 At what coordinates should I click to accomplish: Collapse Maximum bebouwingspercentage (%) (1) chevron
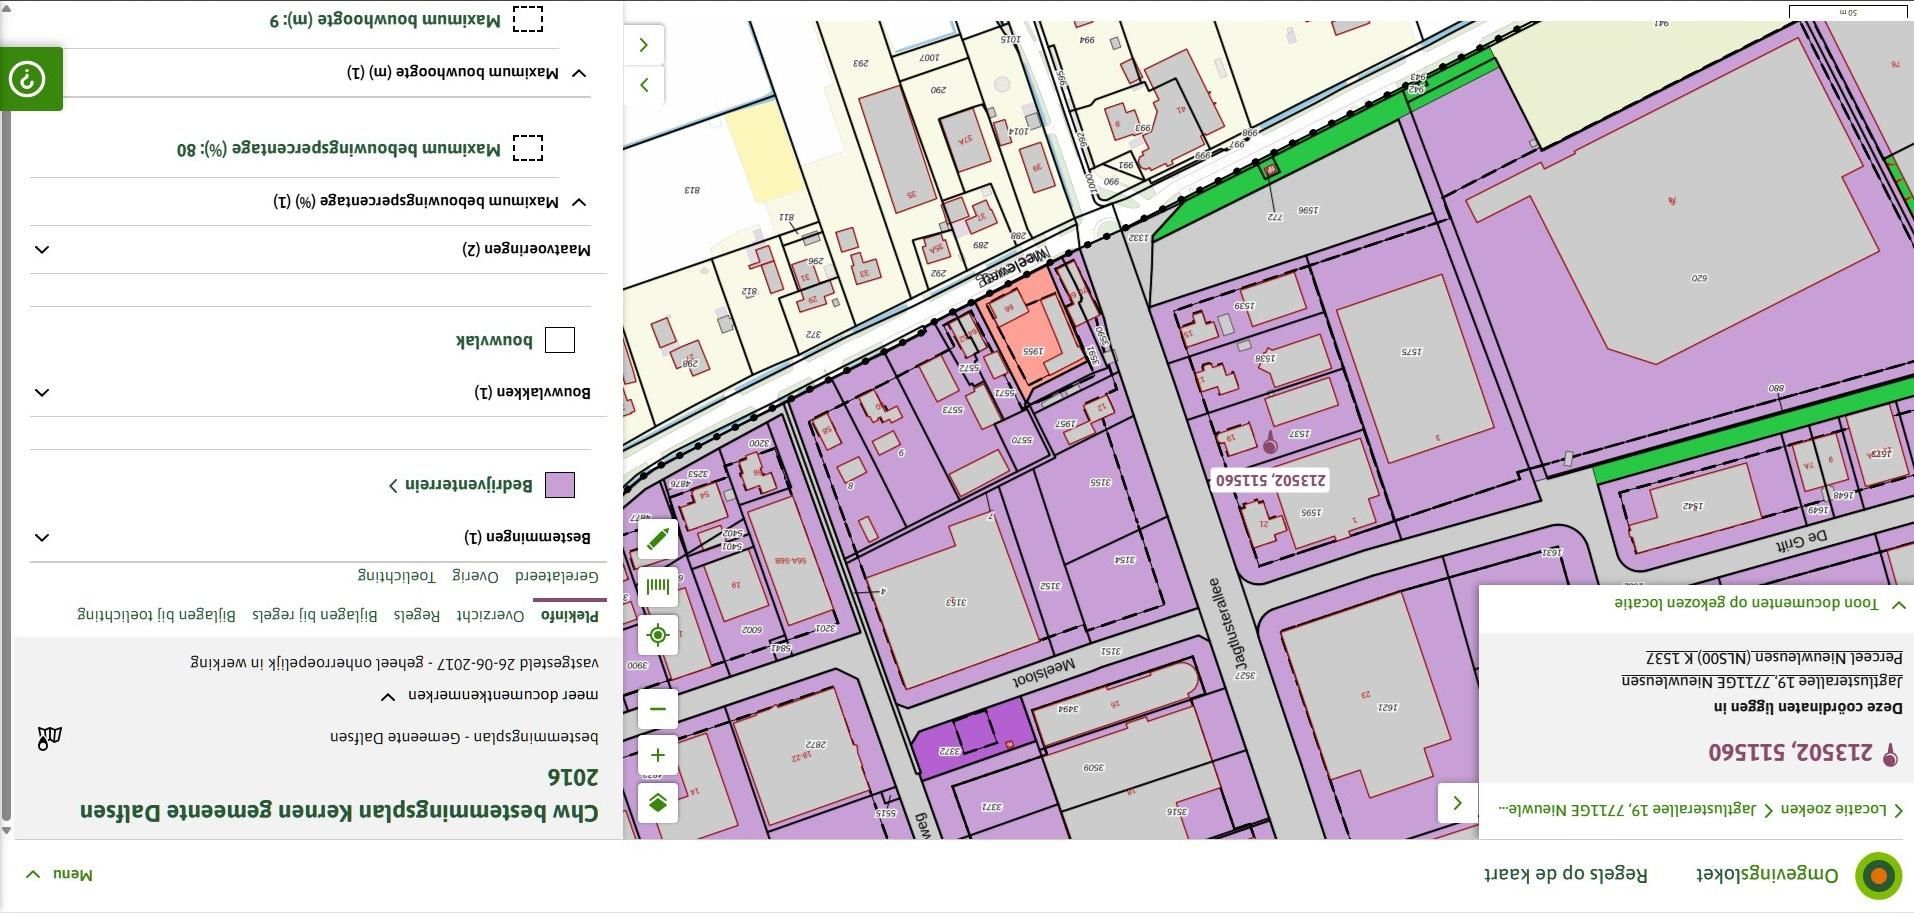point(579,201)
